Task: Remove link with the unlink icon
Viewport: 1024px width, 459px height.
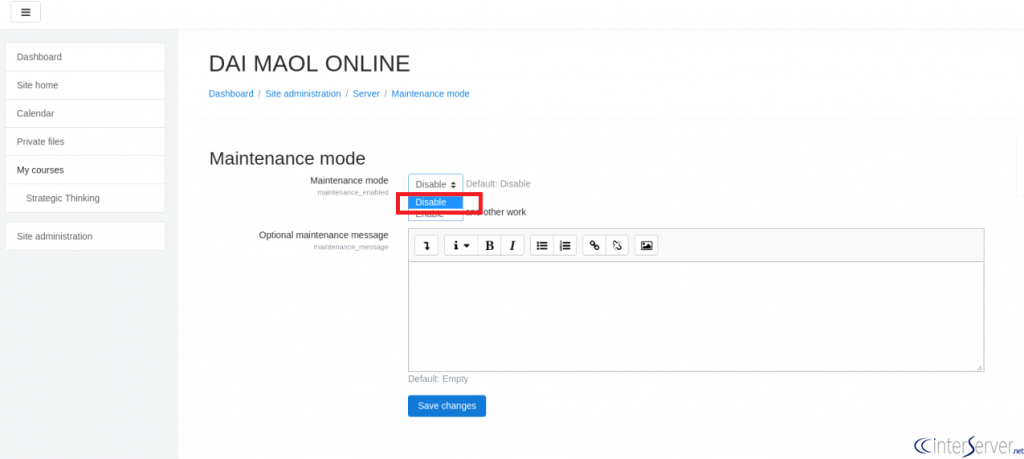Action: pyautogui.click(x=617, y=245)
